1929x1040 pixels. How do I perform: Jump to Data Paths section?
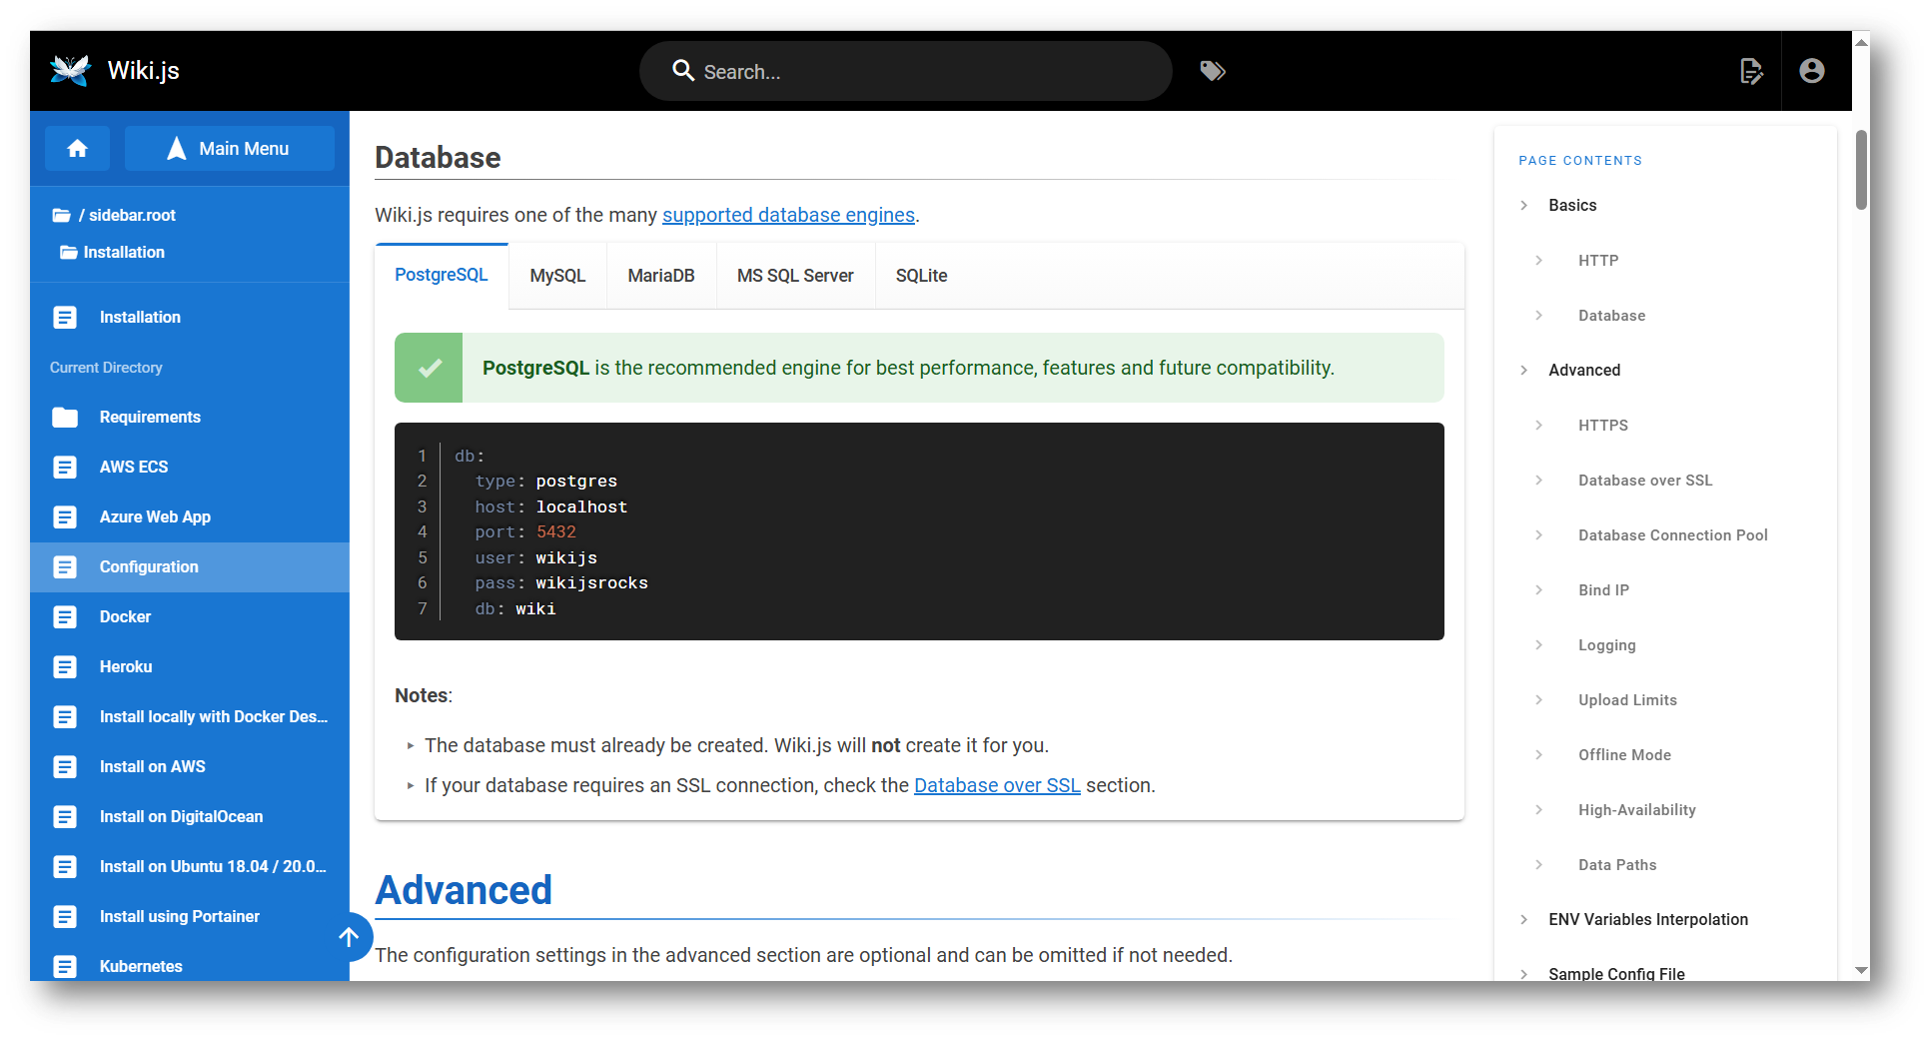click(1617, 865)
